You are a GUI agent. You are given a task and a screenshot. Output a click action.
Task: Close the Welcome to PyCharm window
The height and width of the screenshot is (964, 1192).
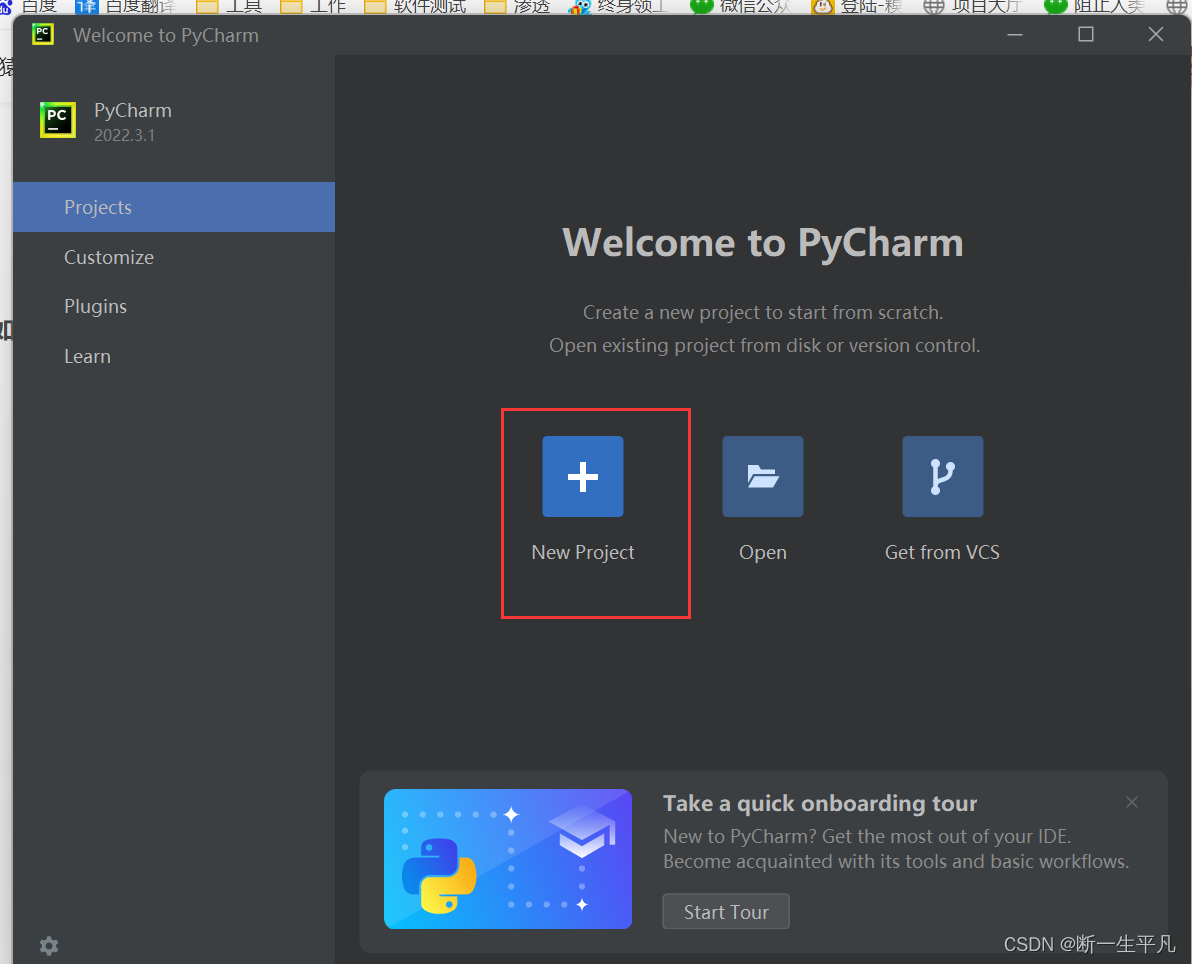1156,35
